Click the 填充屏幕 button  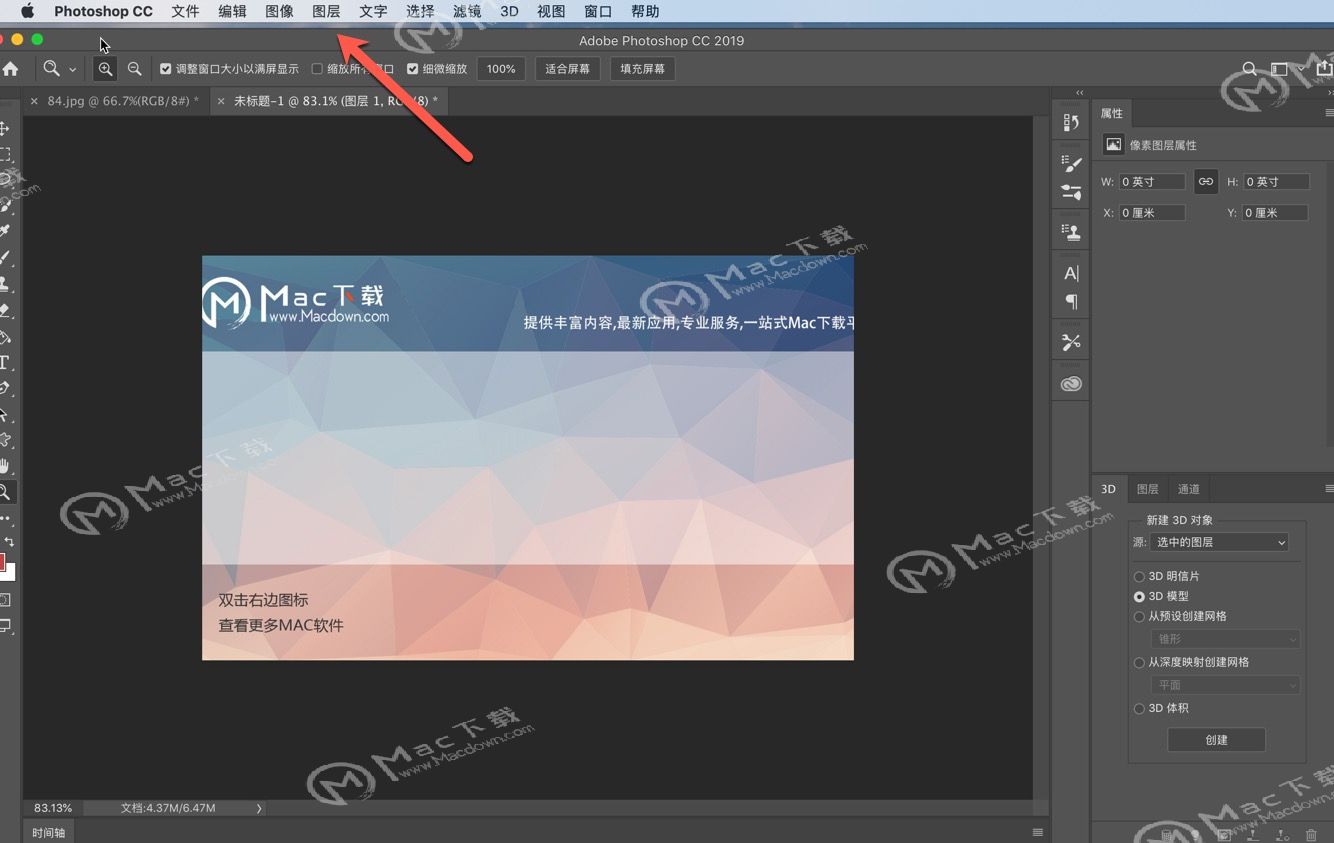tap(643, 69)
